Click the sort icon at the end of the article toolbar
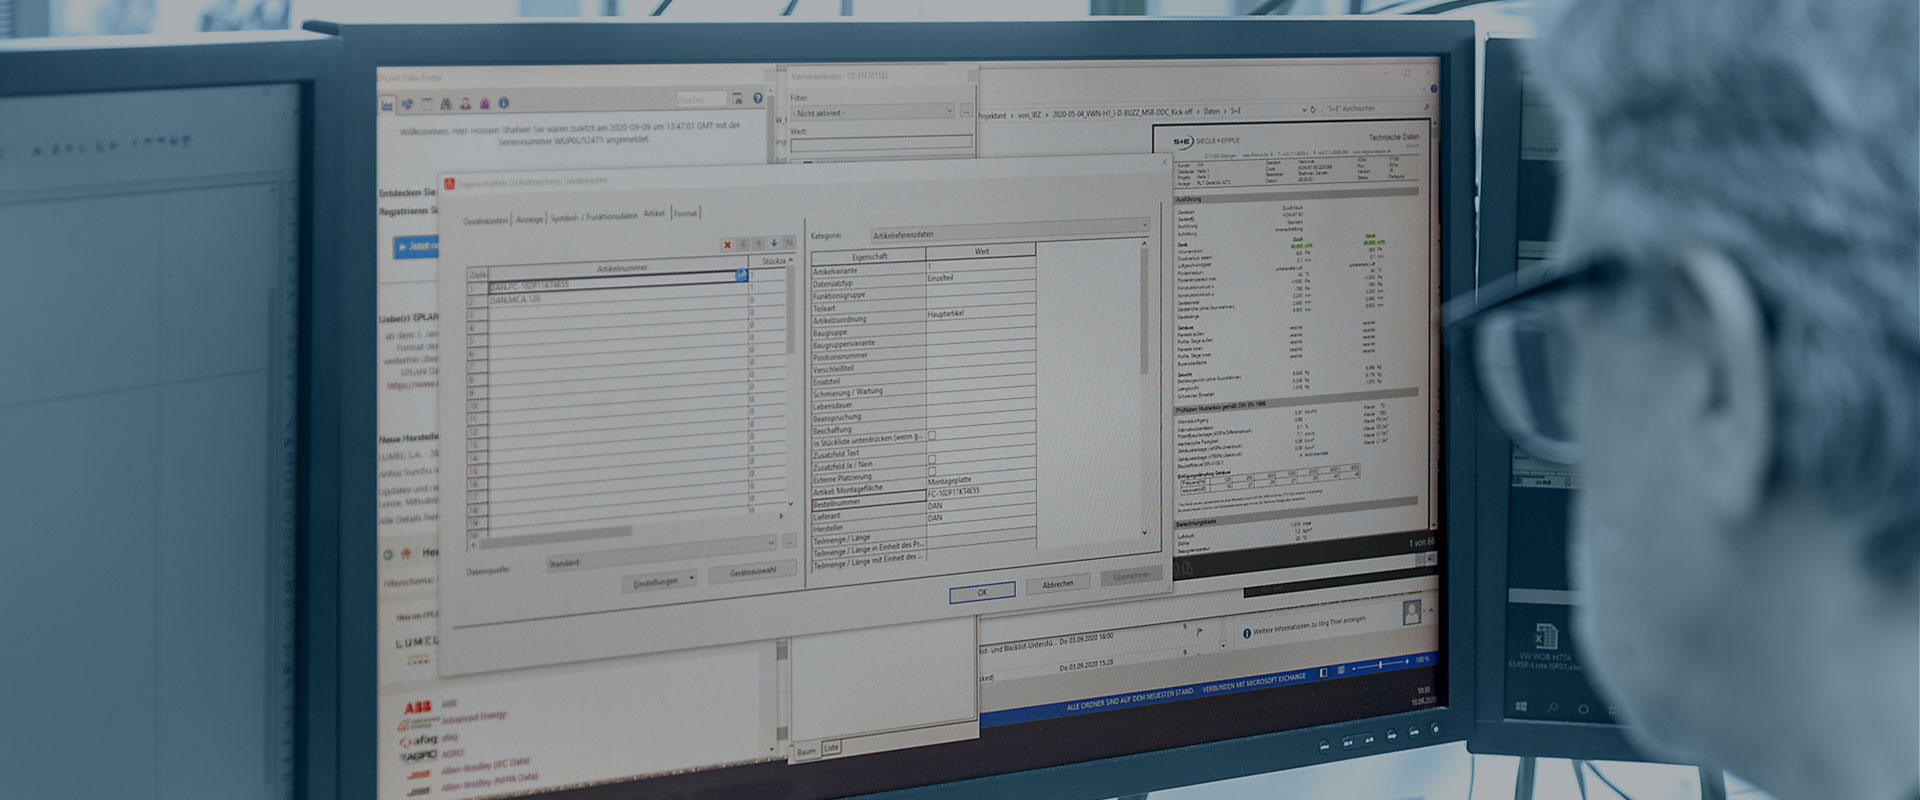The image size is (1920, 800). 789,242
